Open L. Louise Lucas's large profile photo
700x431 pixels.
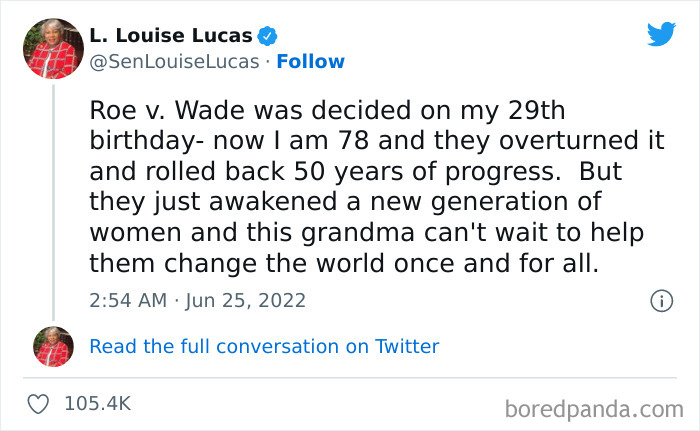click(x=53, y=49)
